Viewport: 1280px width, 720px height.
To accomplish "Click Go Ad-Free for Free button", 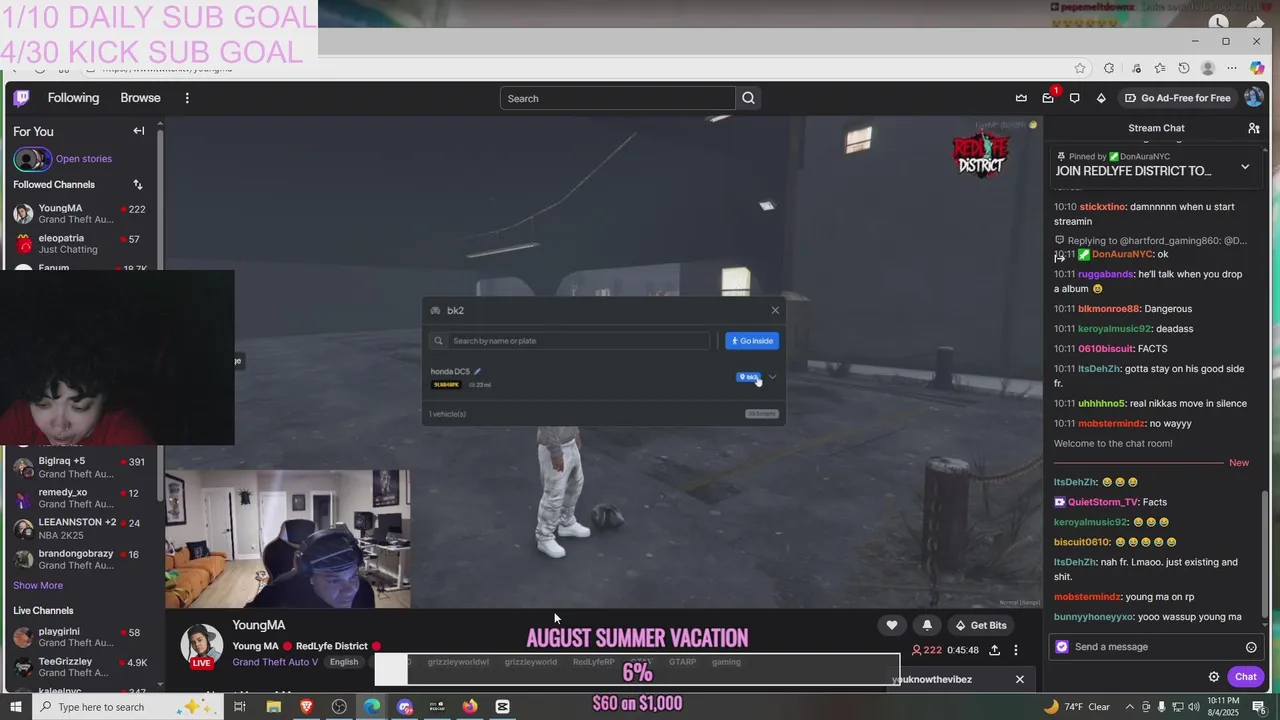I will (1177, 98).
